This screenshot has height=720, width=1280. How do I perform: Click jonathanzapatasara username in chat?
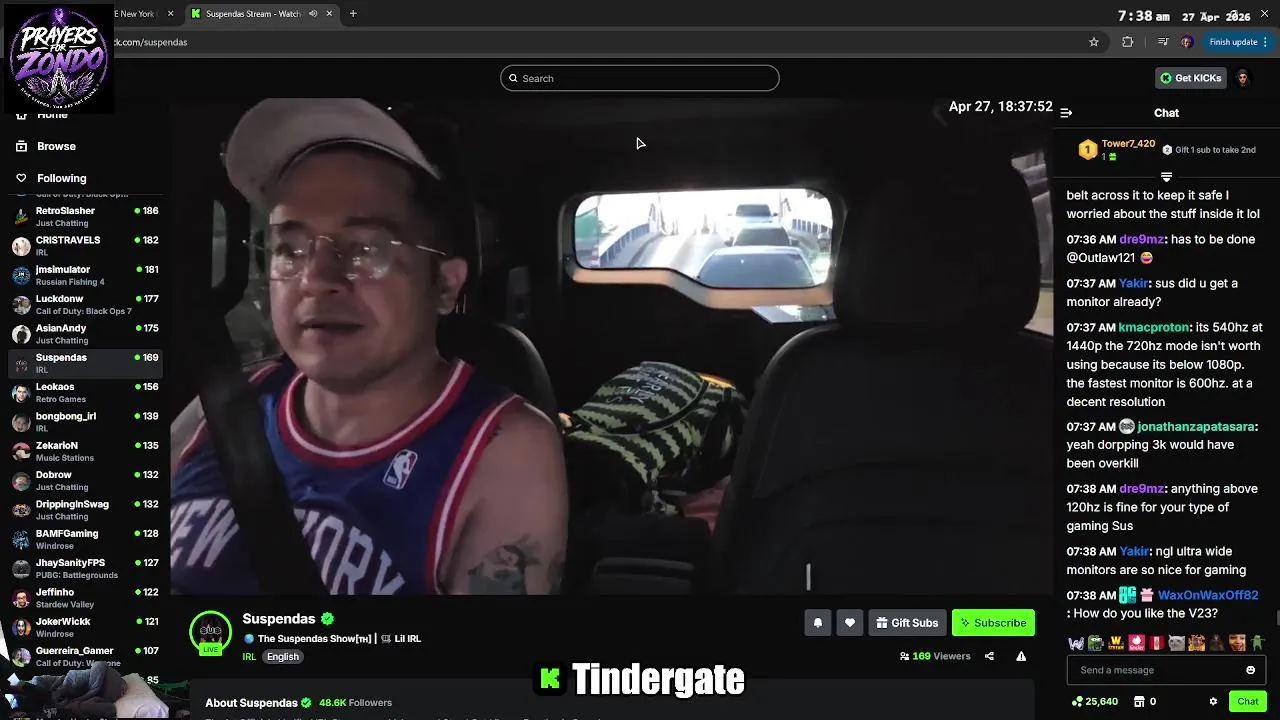(1196, 427)
